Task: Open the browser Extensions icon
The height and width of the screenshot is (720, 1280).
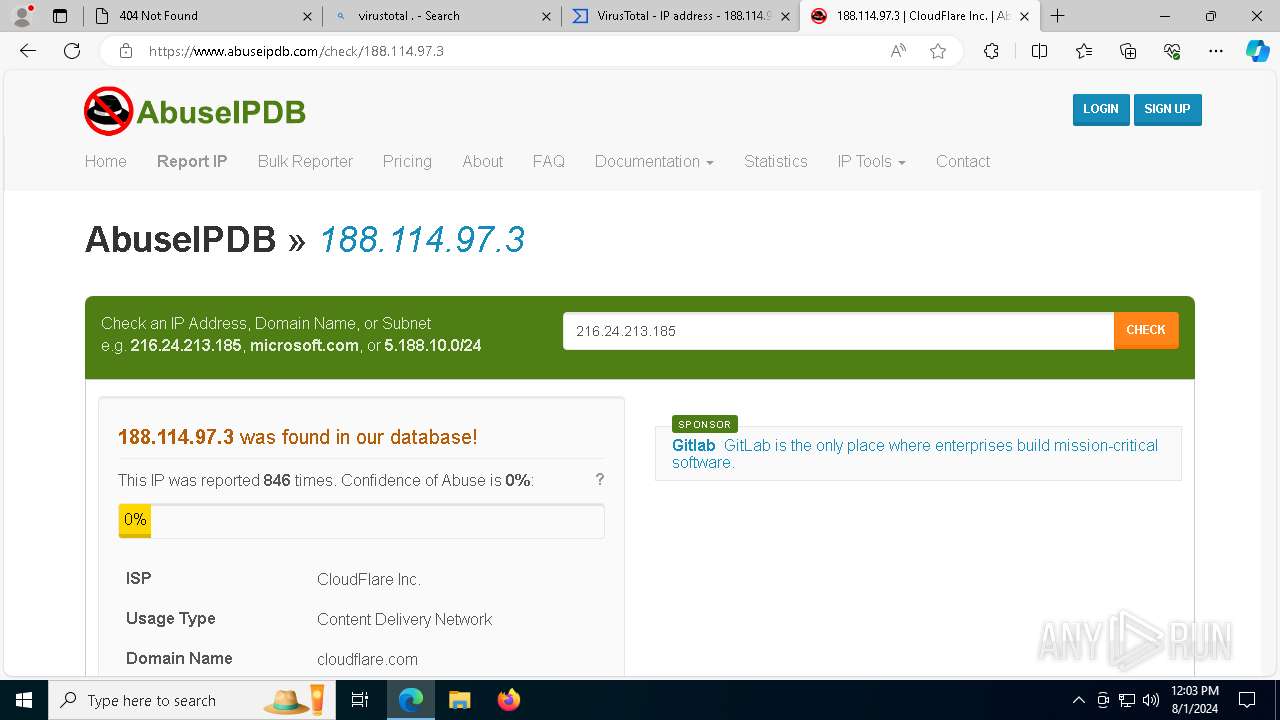Action: pos(991,51)
